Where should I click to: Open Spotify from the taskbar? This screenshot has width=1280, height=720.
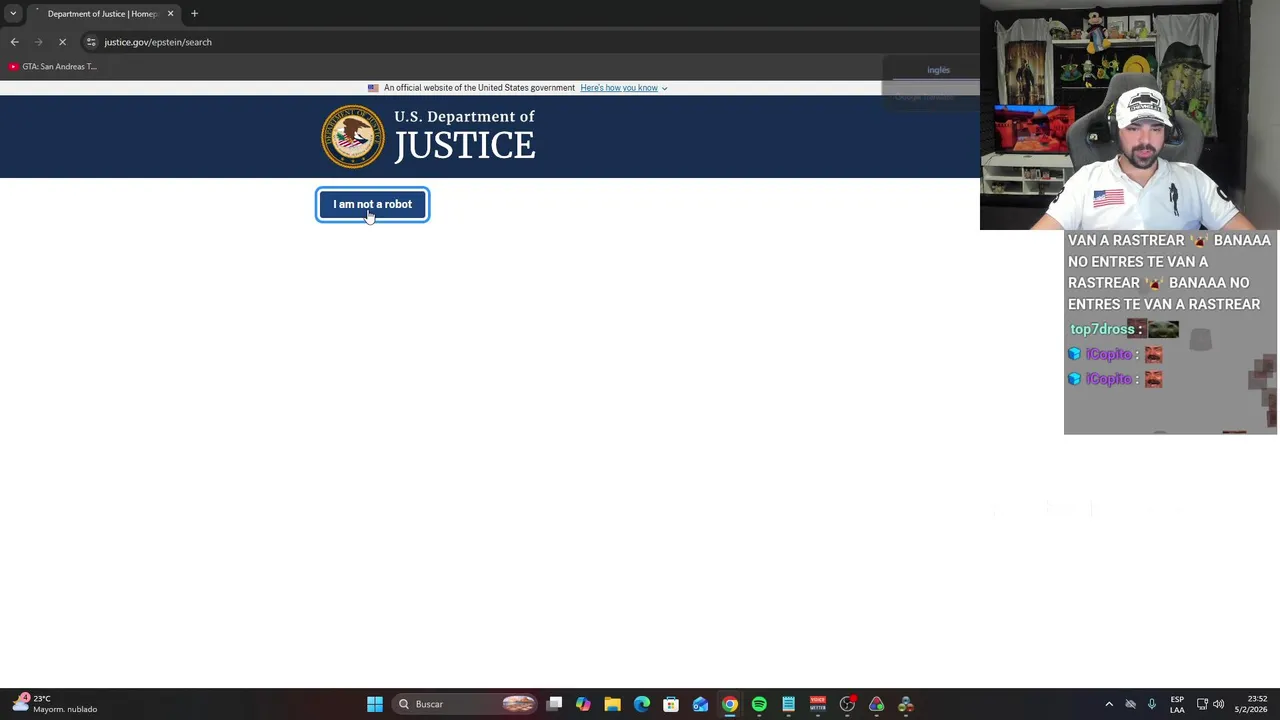coord(759,704)
